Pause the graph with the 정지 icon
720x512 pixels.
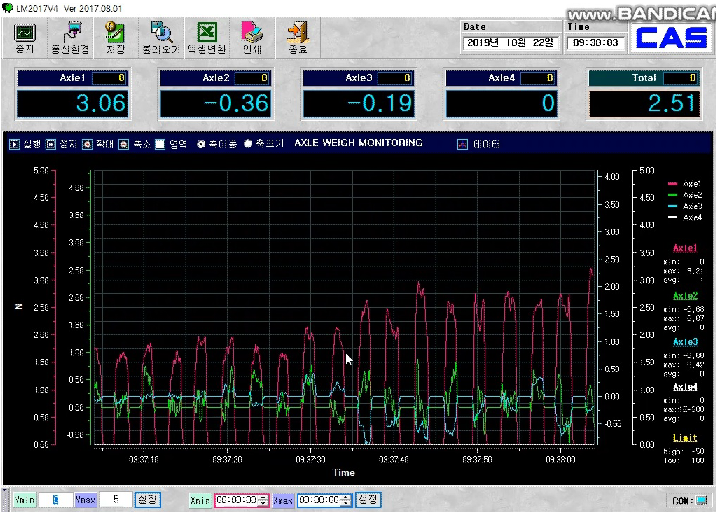pos(51,144)
